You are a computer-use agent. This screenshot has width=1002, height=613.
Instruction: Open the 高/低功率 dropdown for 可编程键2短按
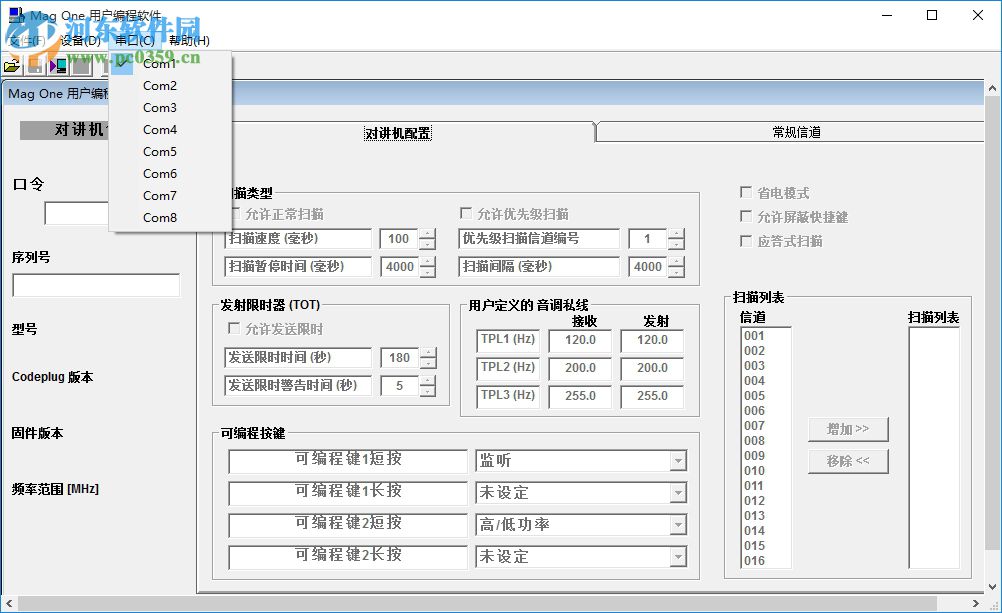(679, 525)
